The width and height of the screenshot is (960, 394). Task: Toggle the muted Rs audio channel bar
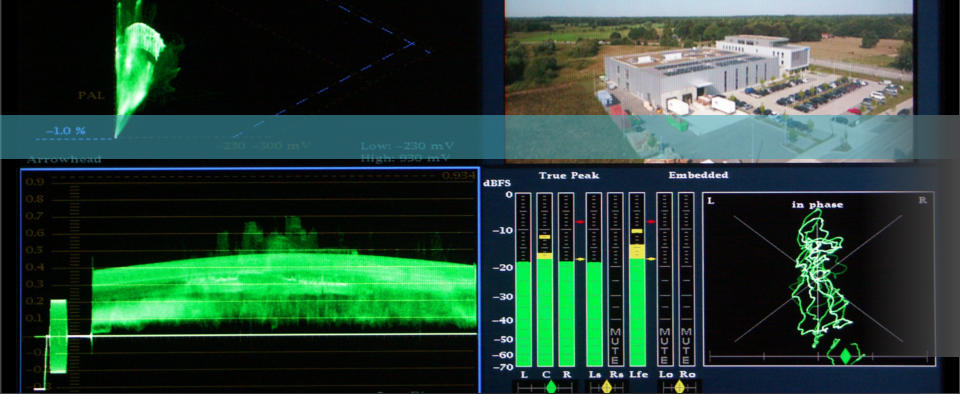pos(615,280)
